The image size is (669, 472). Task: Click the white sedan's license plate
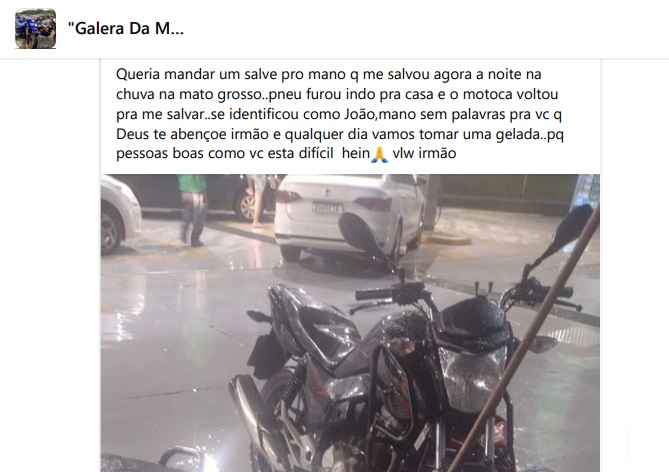[x=327, y=208]
